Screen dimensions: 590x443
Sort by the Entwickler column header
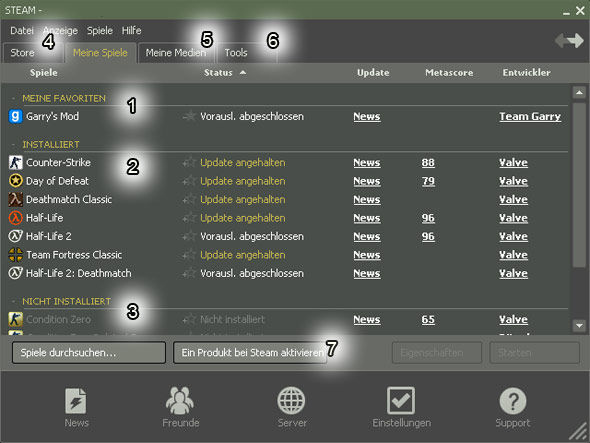coord(526,73)
